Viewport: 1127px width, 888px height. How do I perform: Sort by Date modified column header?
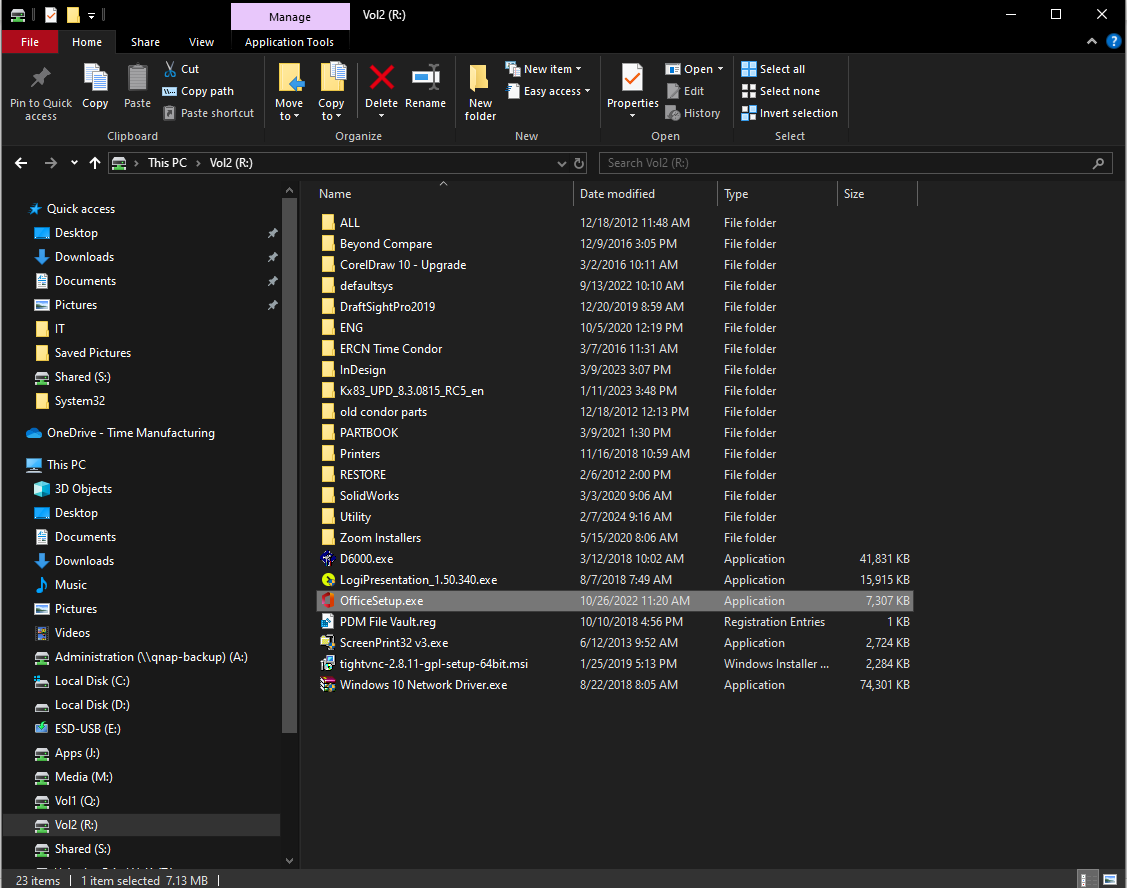tap(645, 194)
